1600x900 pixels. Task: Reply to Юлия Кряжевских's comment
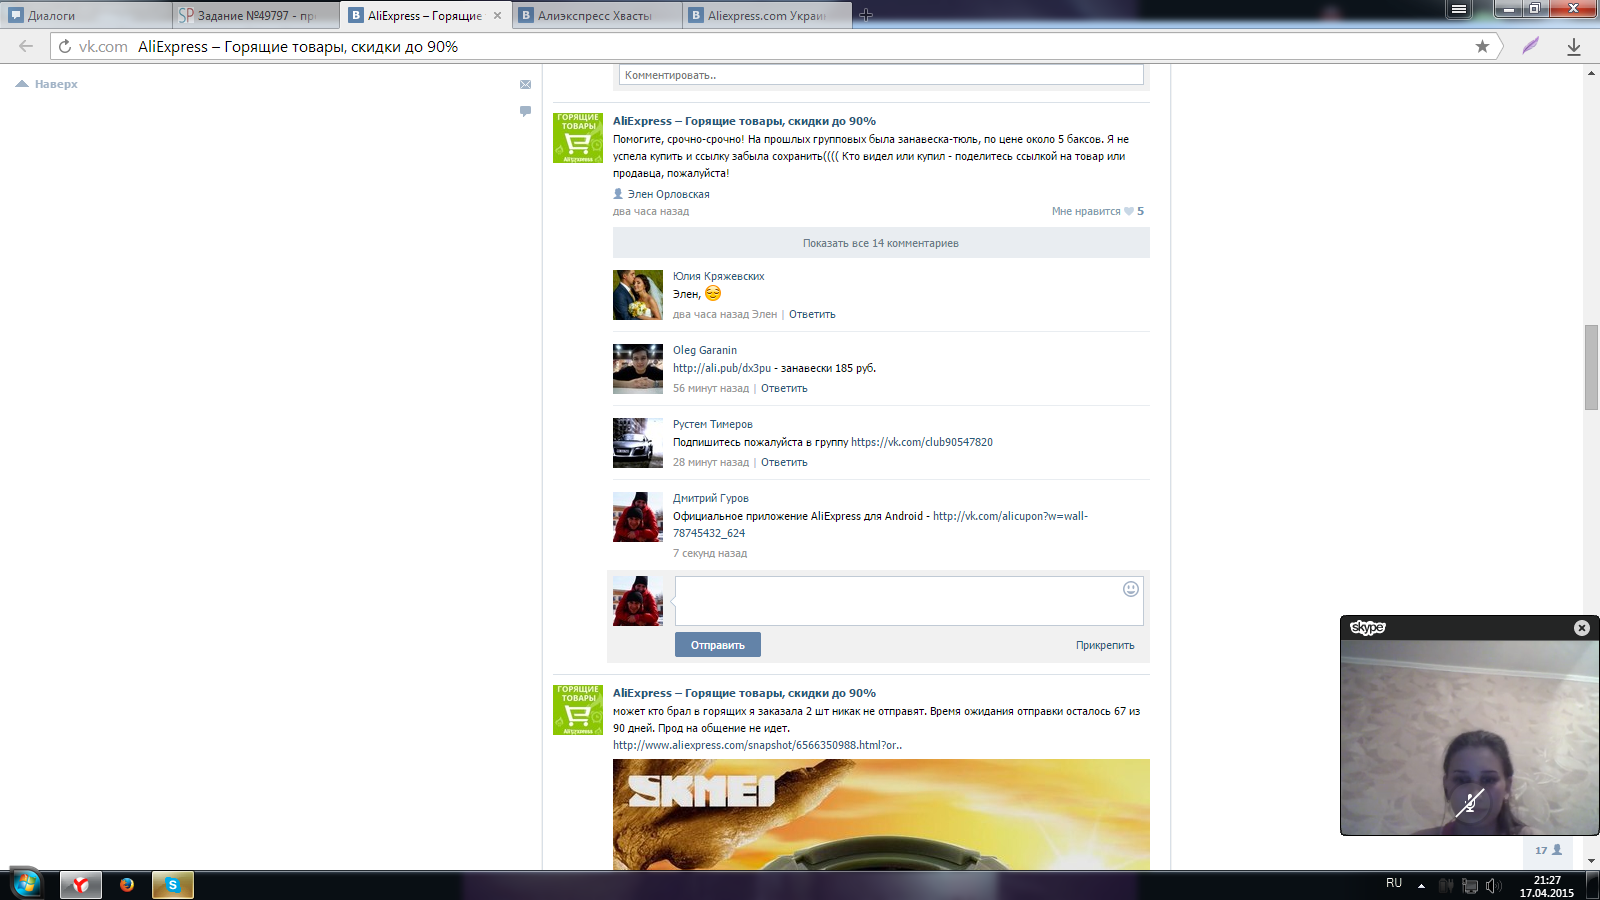point(812,314)
